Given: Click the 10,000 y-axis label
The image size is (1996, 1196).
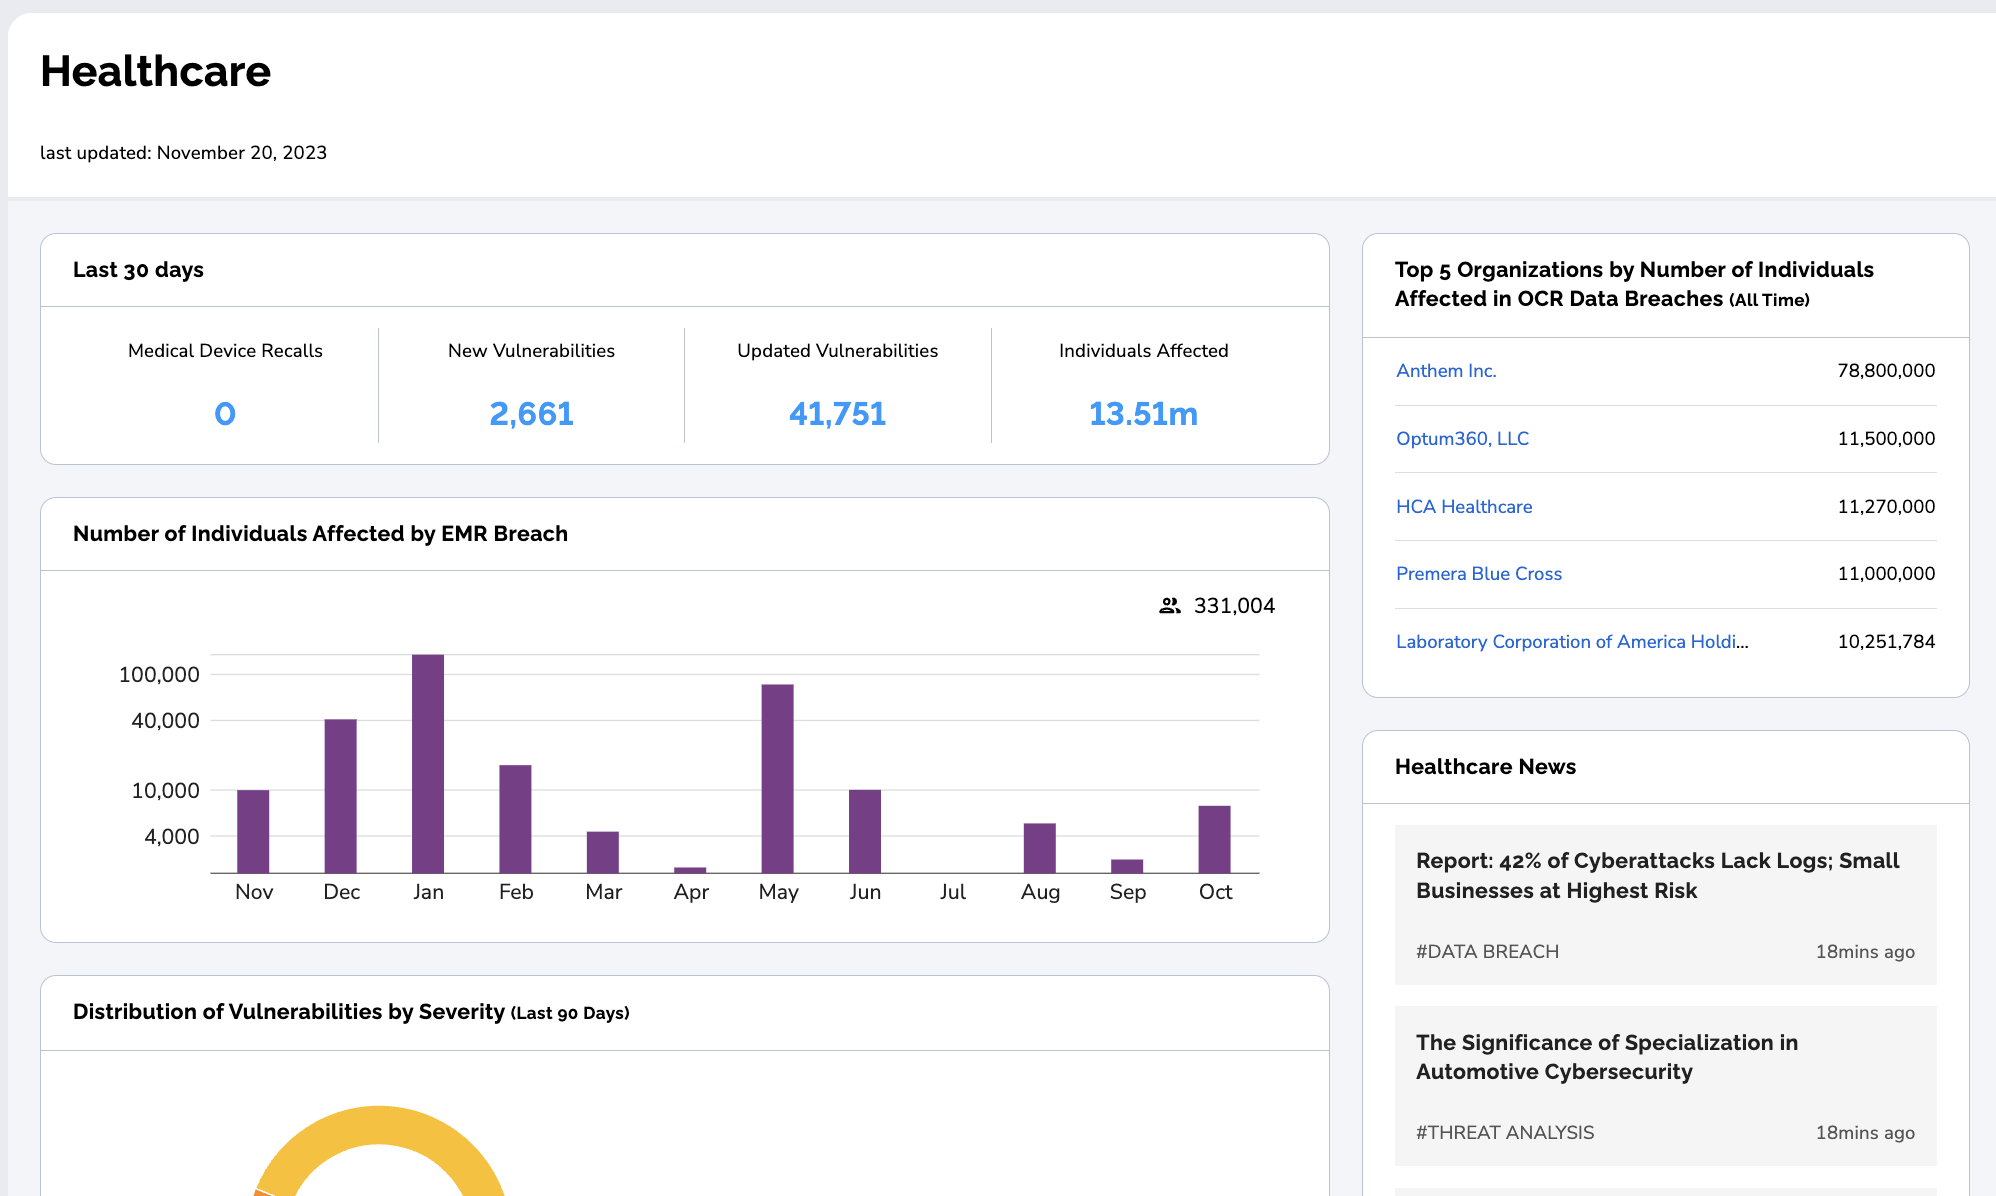Looking at the screenshot, I should coord(165,791).
